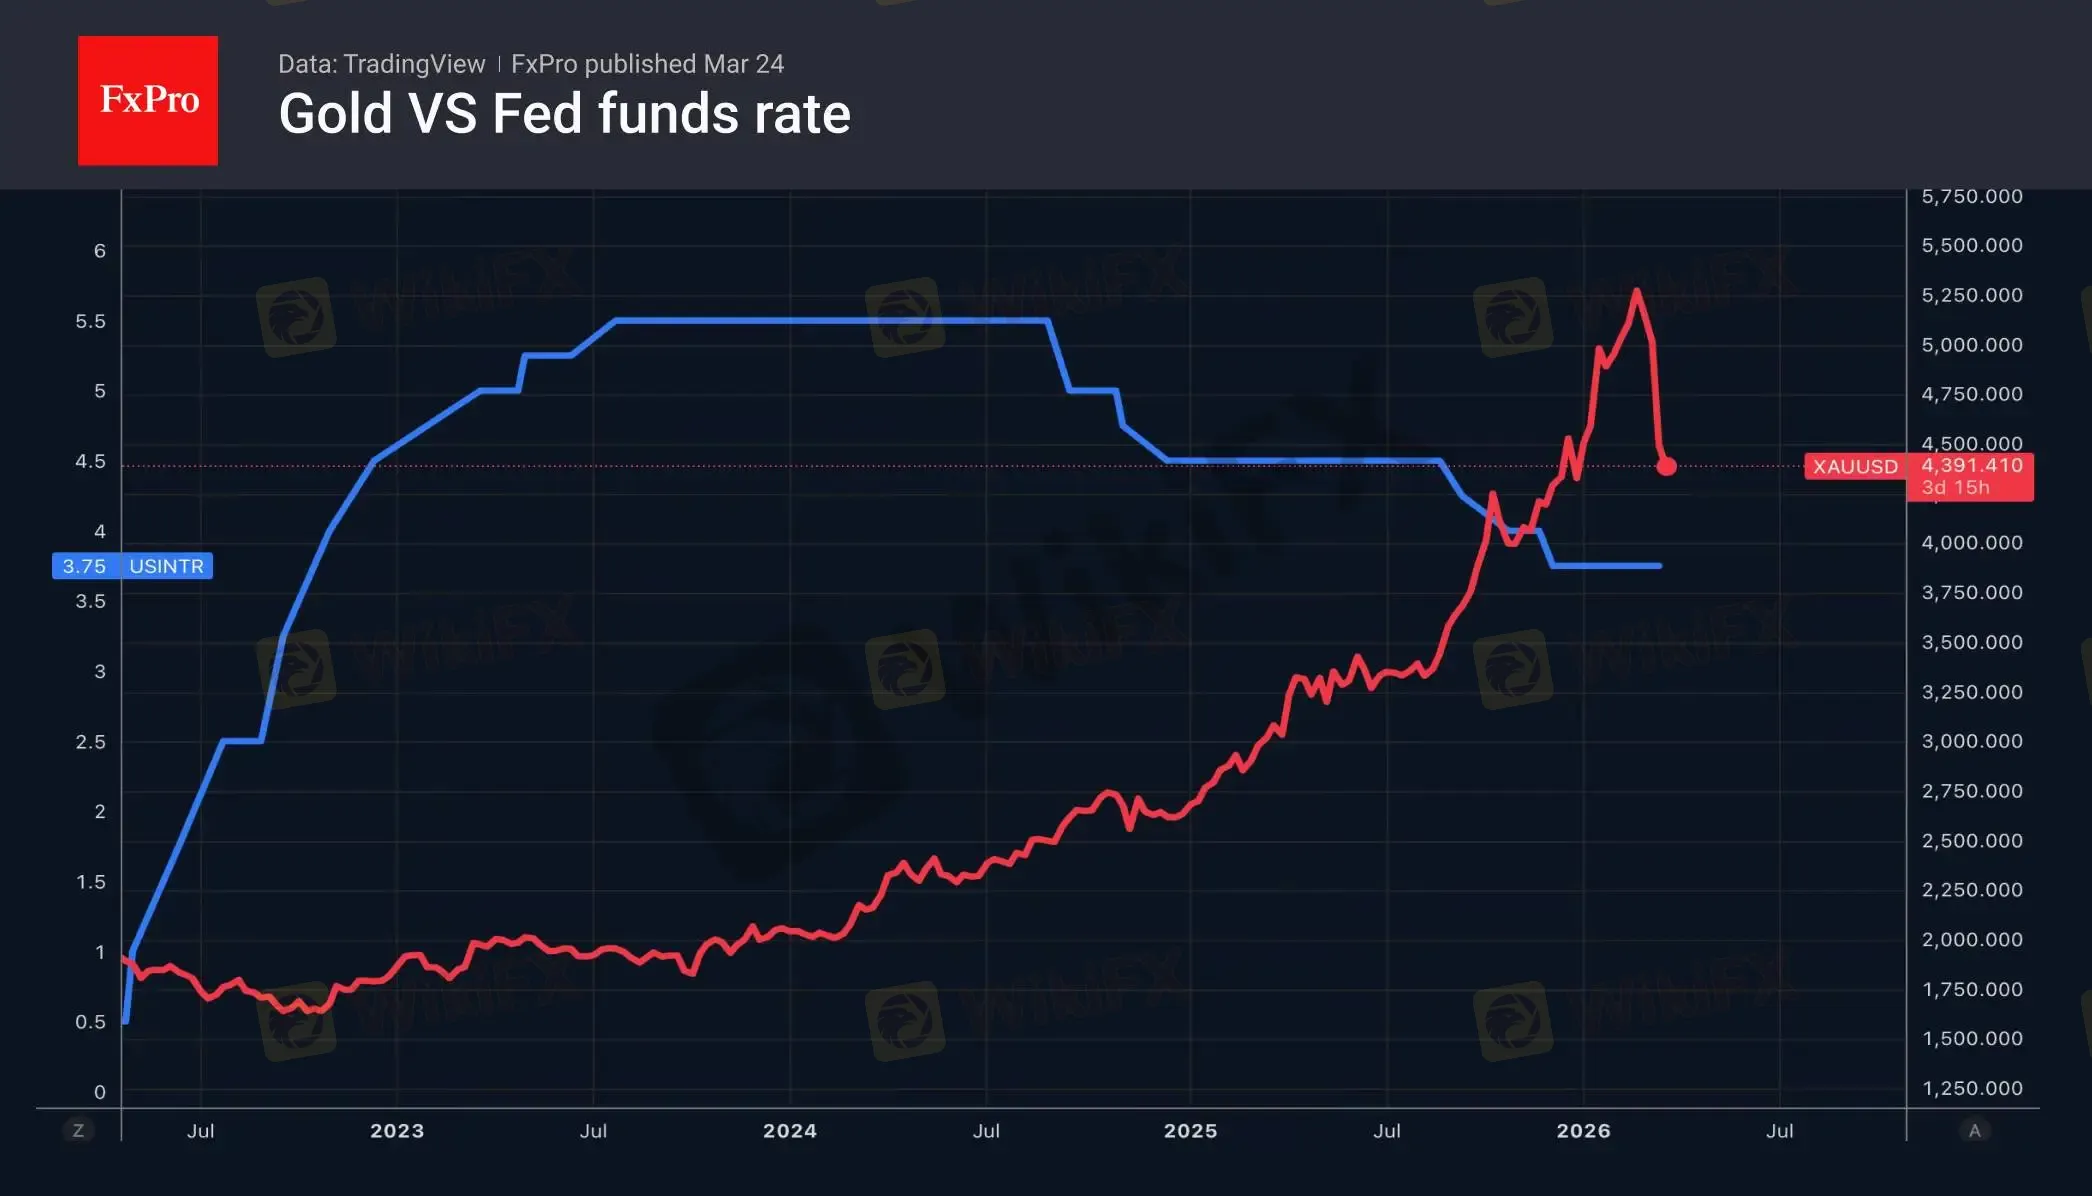Click the 2023 time axis label
Image resolution: width=2092 pixels, height=1196 pixels.
pos(397,1131)
